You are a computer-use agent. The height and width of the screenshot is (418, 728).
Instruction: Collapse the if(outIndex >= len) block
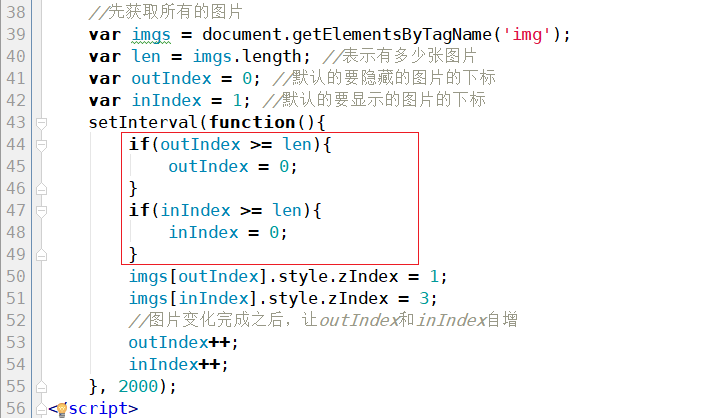click(x=41, y=145)
